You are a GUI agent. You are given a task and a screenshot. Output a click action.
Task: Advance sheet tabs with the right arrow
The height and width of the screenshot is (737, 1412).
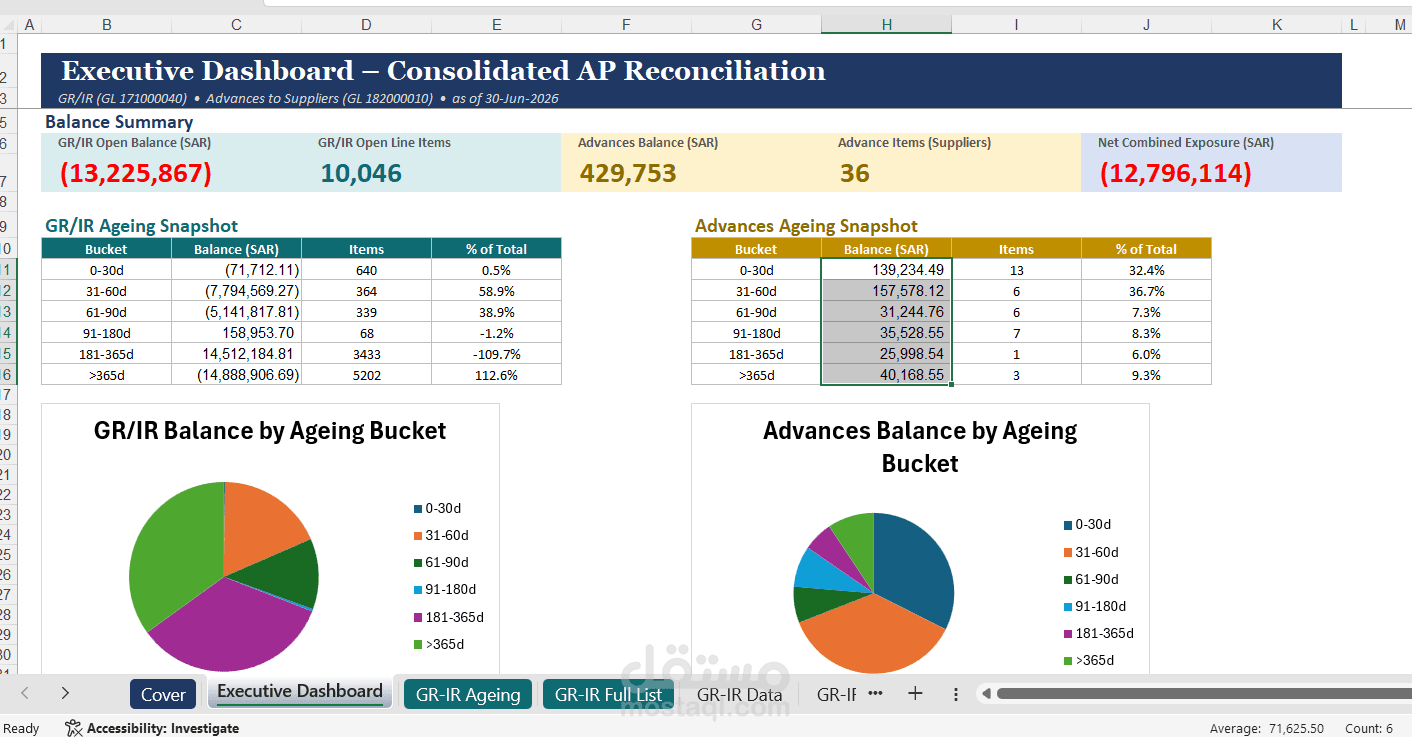[x=65, y=693]
